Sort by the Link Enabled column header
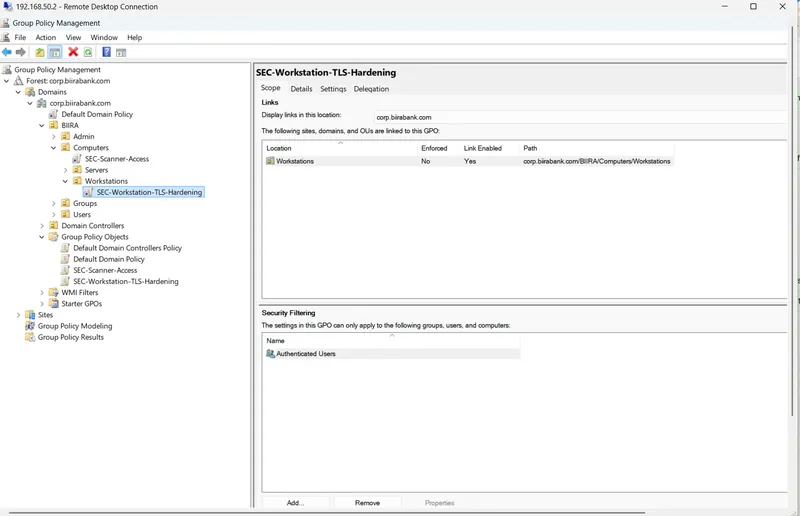 coord(490,148)
